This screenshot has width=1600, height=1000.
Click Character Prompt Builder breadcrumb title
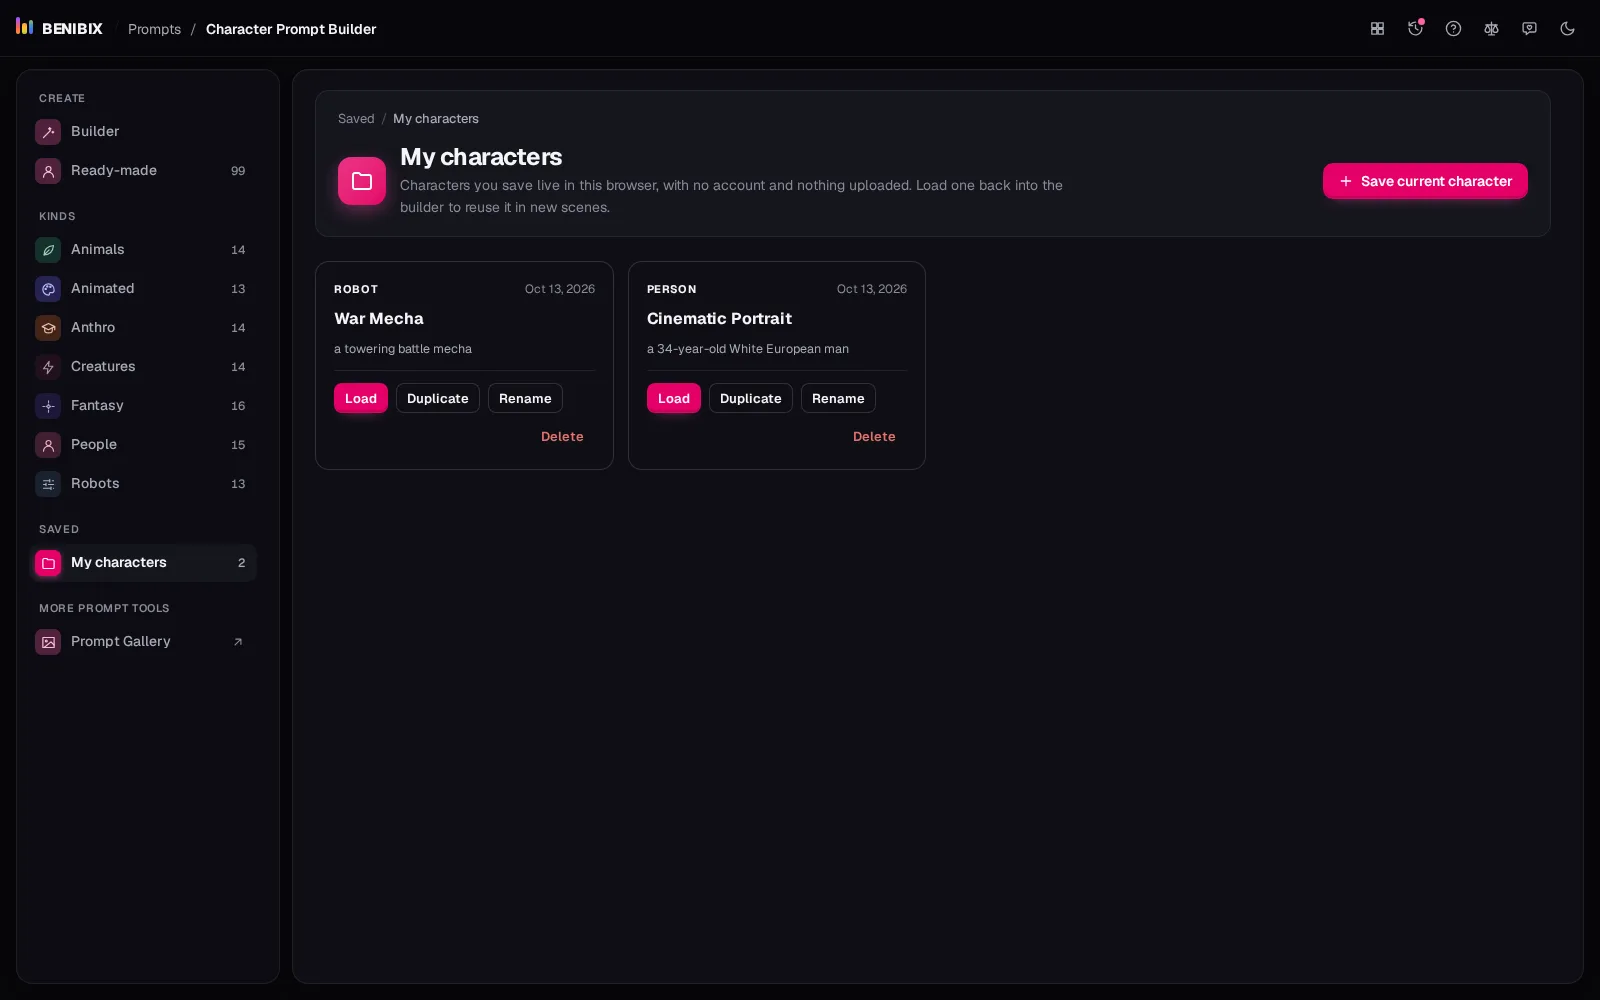(x=291, y=29)
